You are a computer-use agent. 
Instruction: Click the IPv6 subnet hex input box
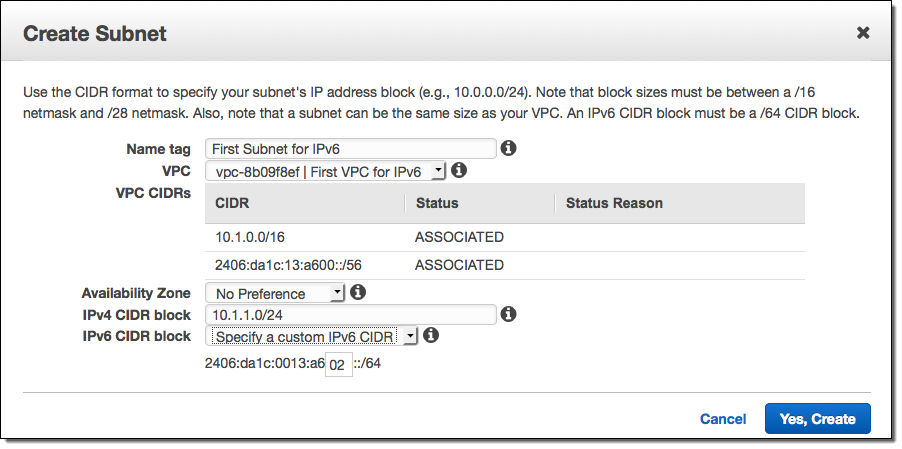pos(339,365)
